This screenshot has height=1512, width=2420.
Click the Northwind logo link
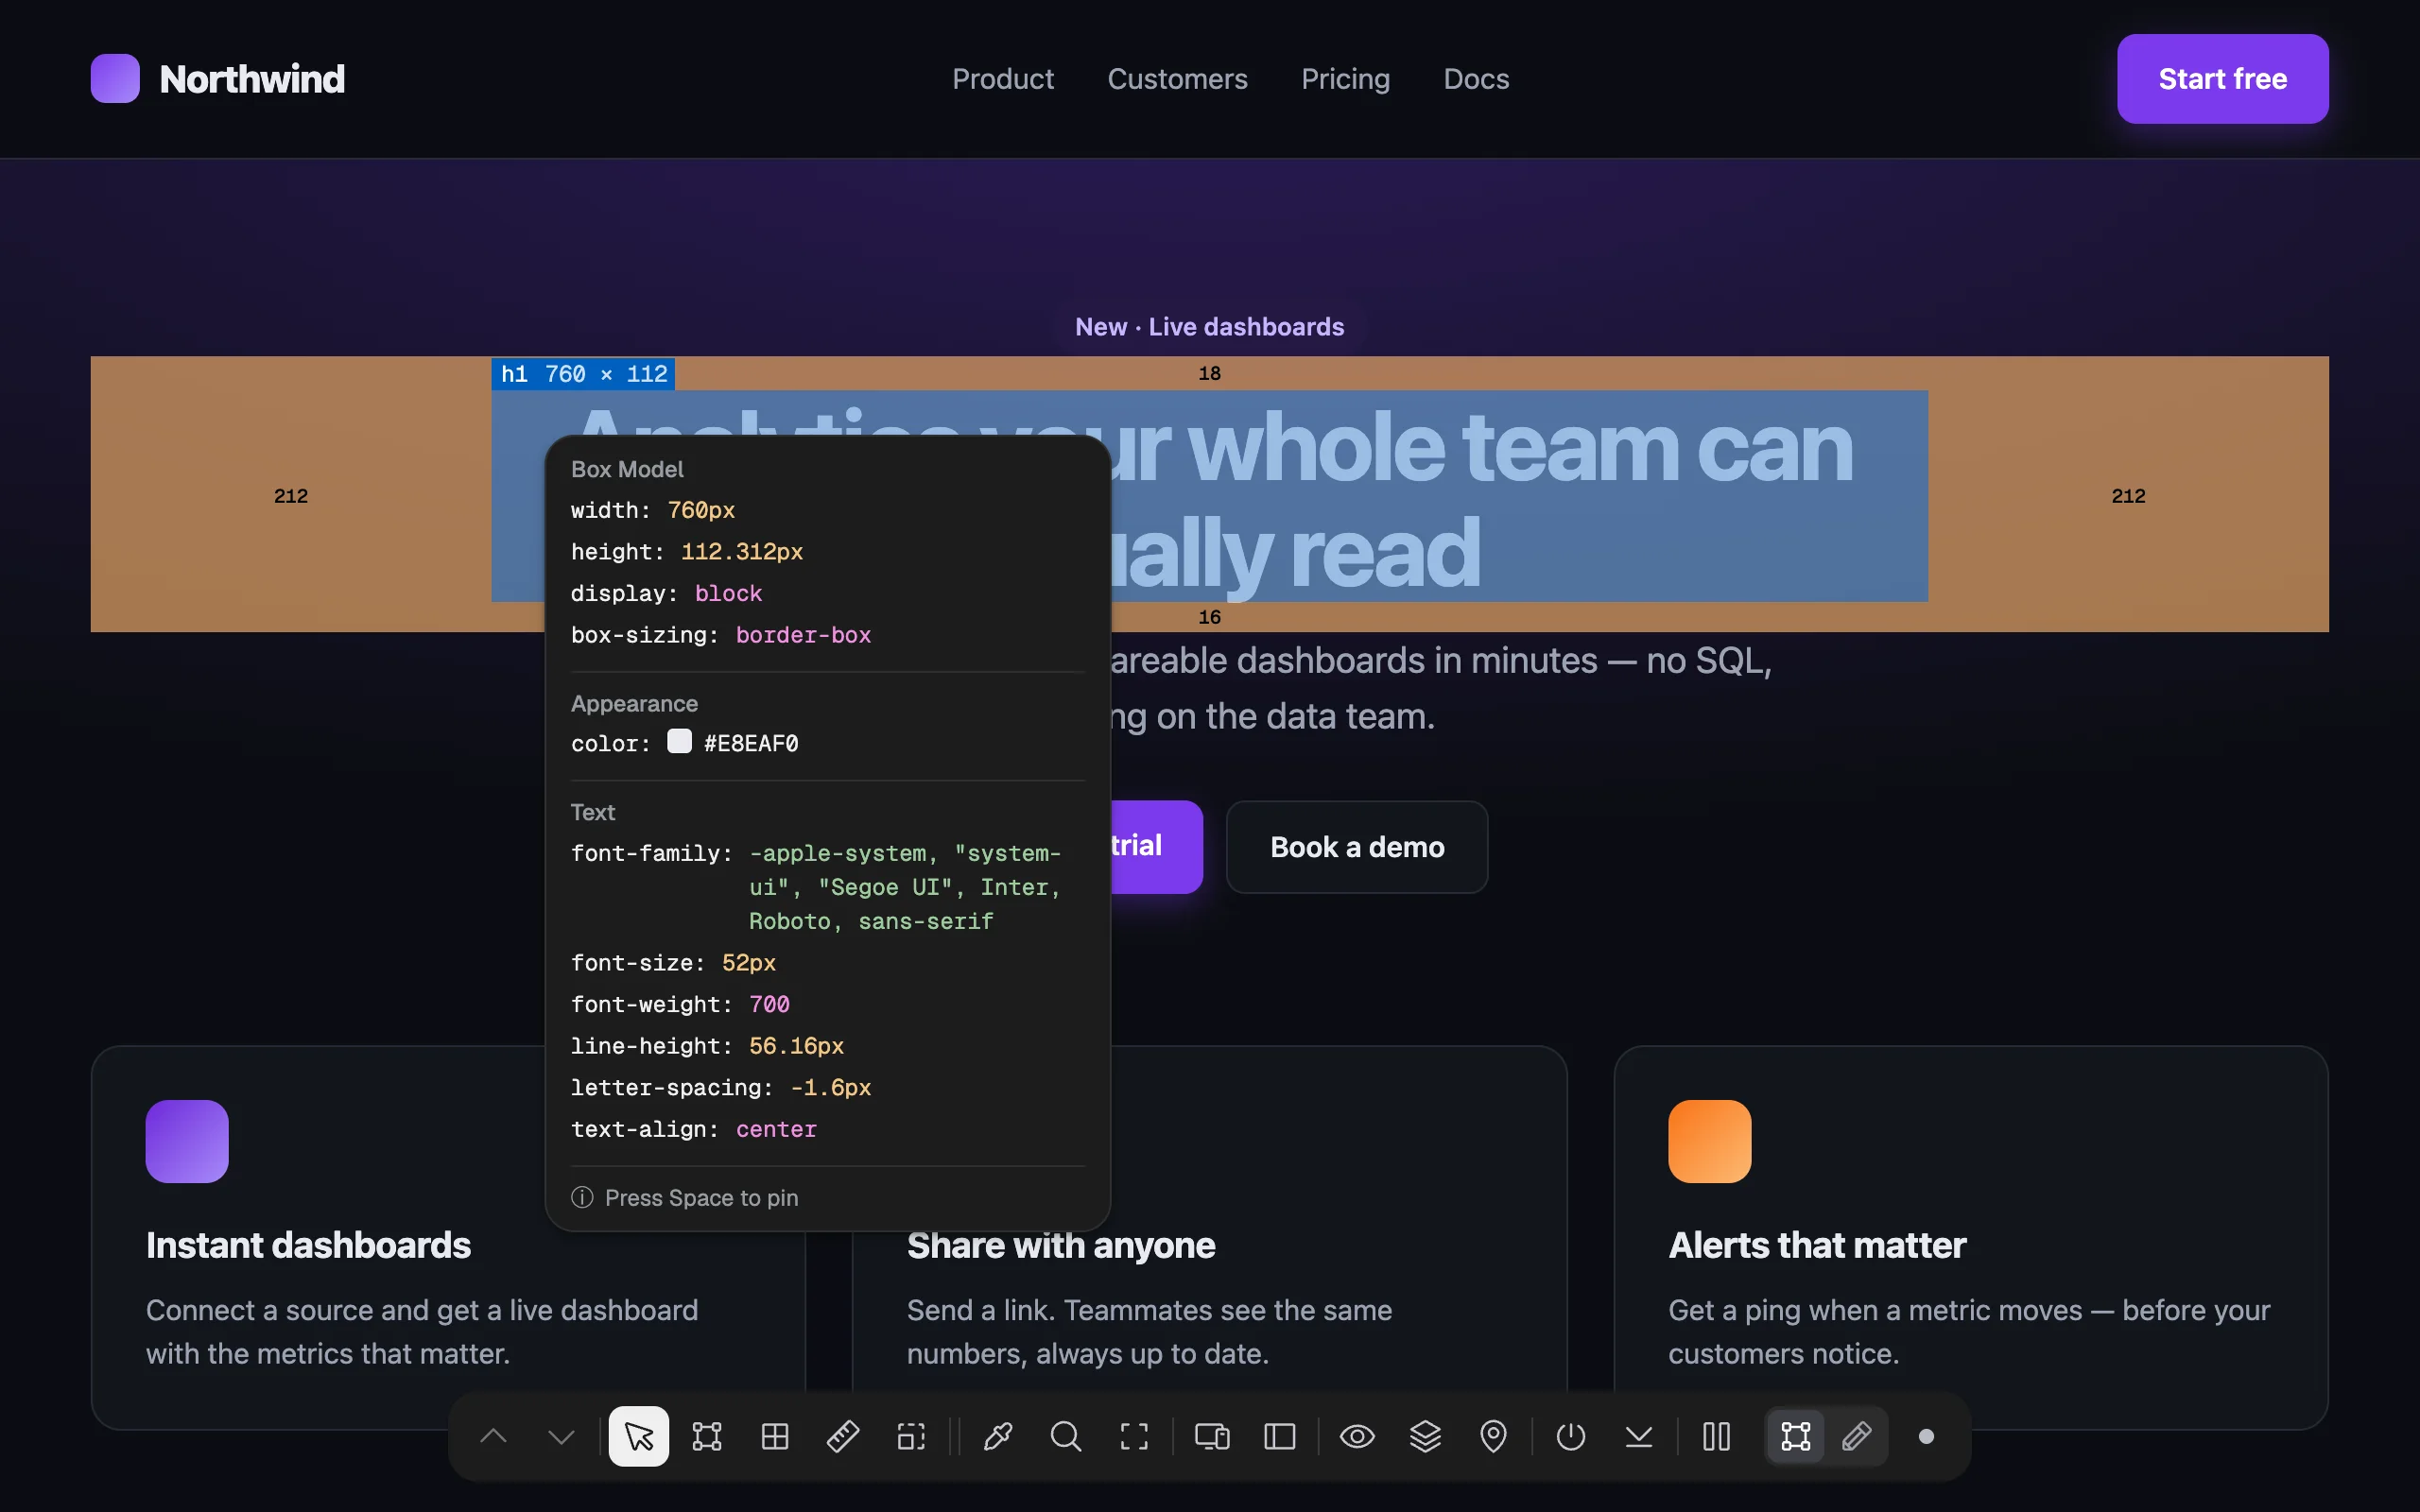pyautogui.click(x=218, y=79)
